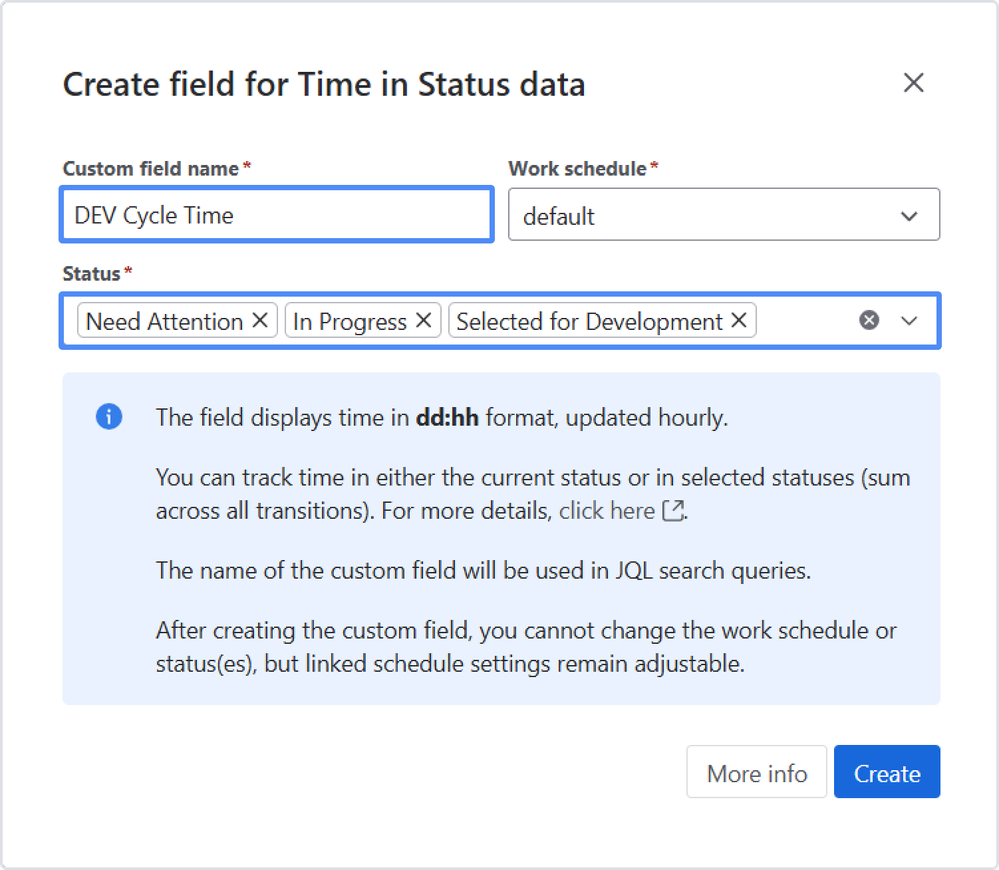Viewport: 999px width, 870px height.
Task: Click the external link icon
Action: click(x=673, y=511)
